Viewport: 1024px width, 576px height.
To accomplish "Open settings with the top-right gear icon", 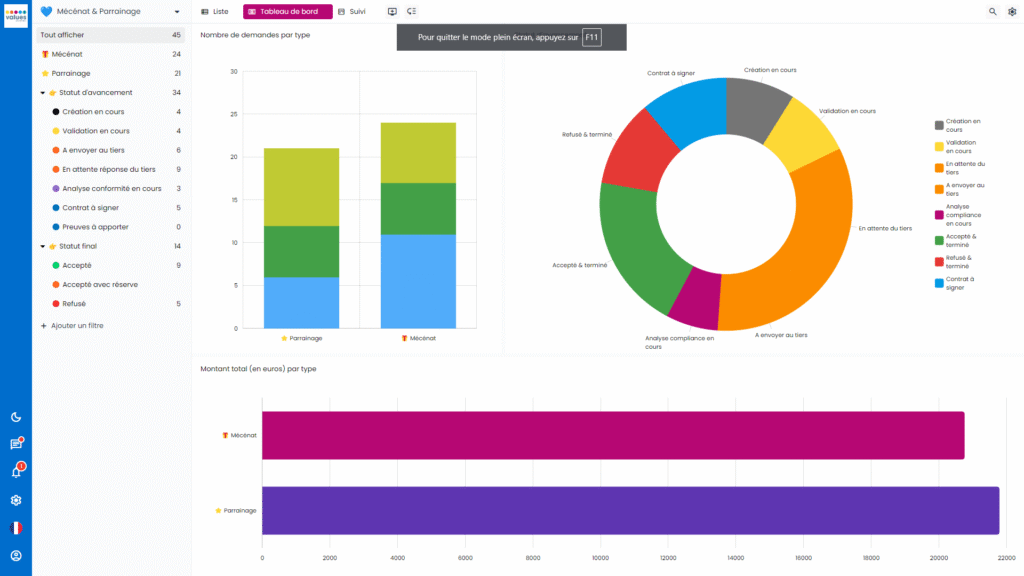I will tap(1013, 11).
